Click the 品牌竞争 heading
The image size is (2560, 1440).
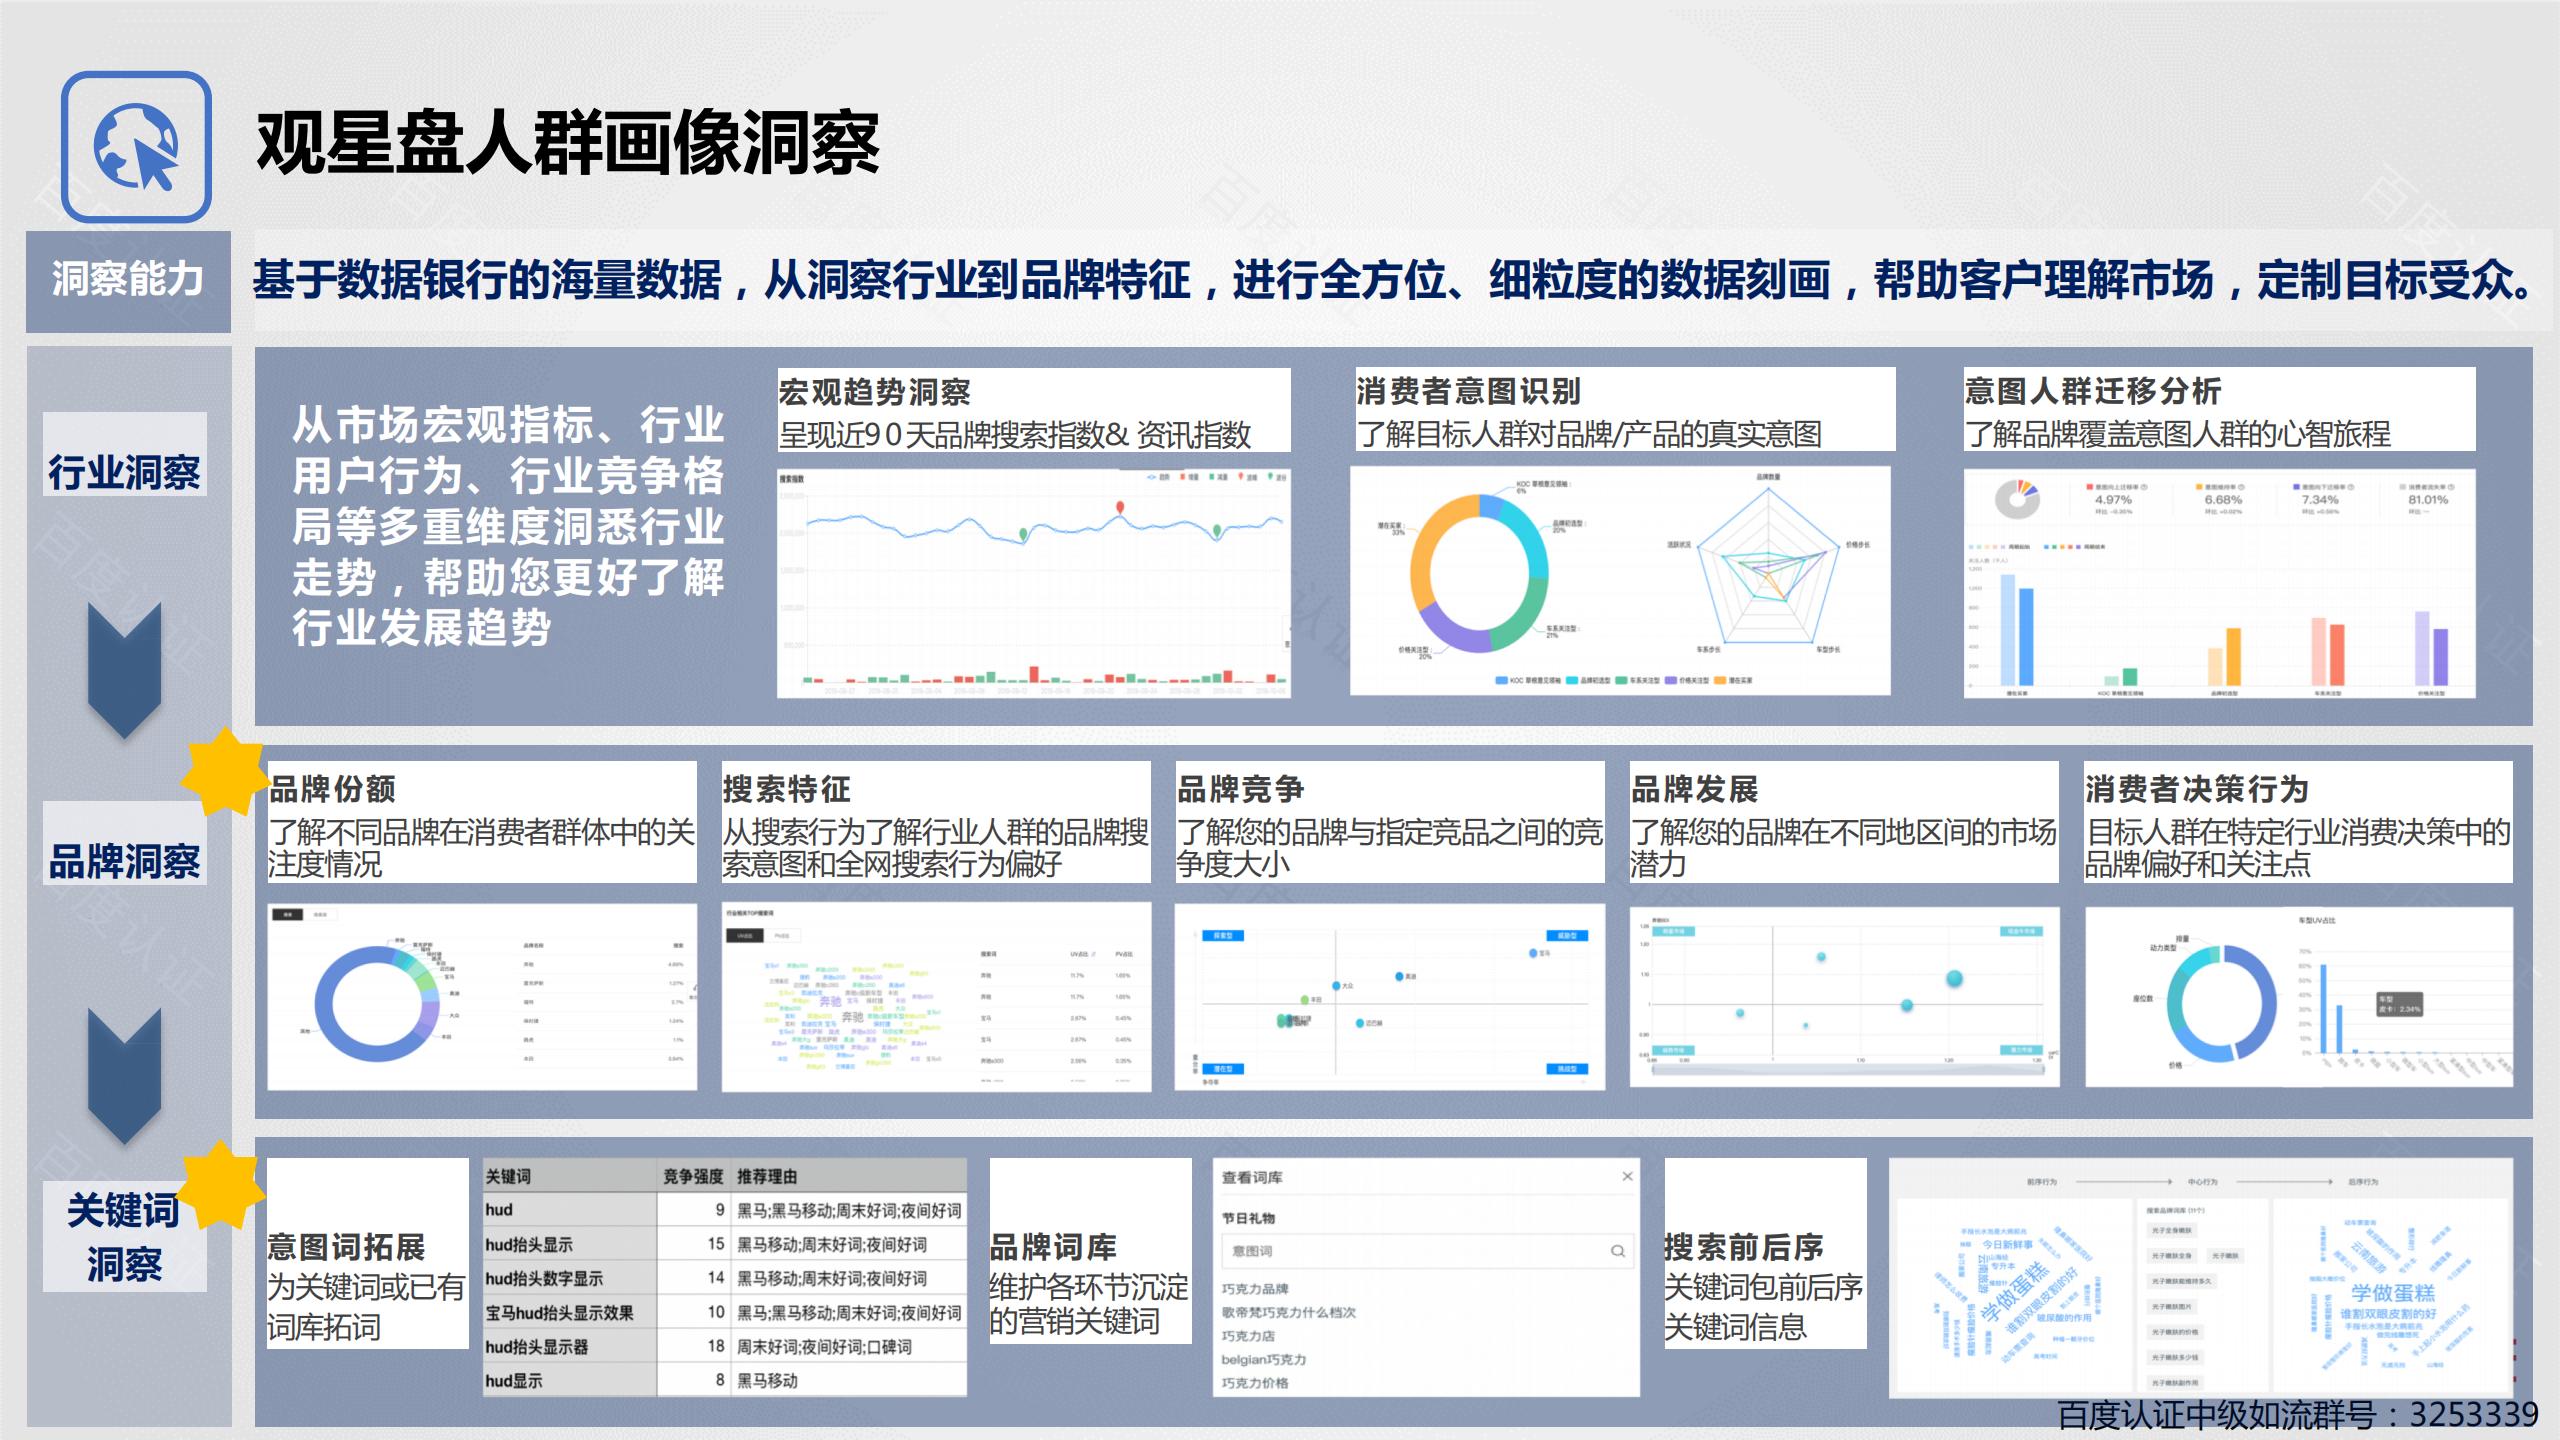(x=1240, y=789)
